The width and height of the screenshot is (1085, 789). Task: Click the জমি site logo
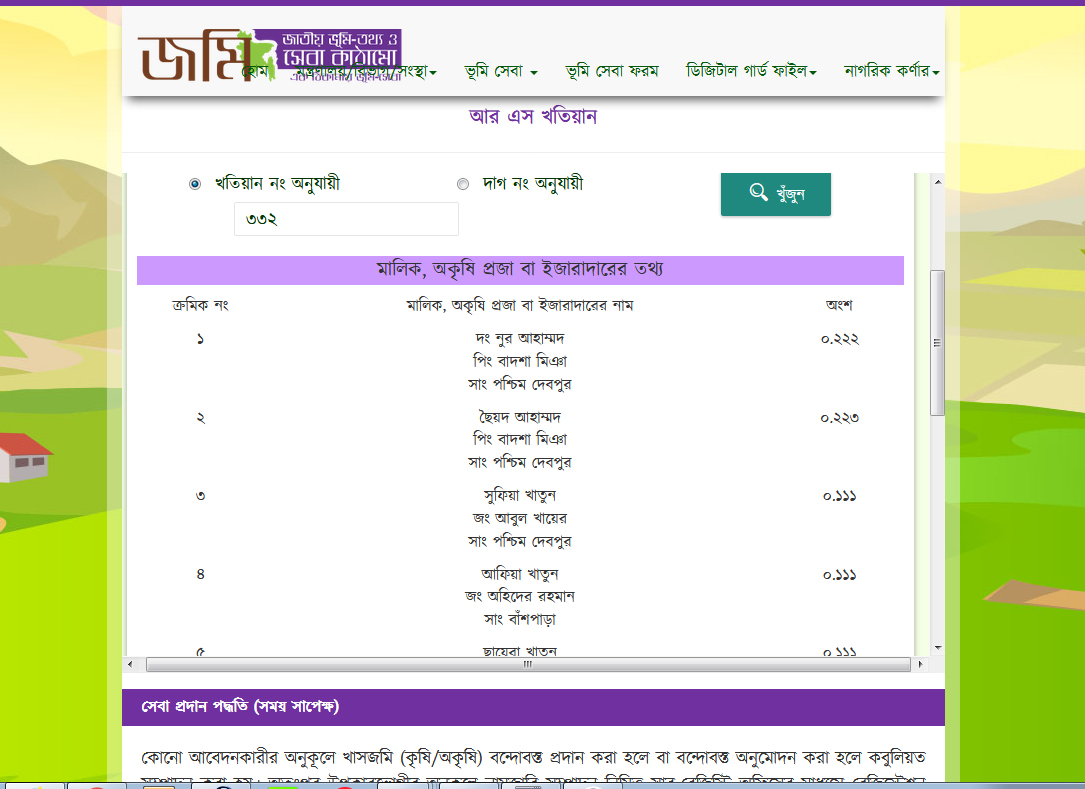coord(270,55)
